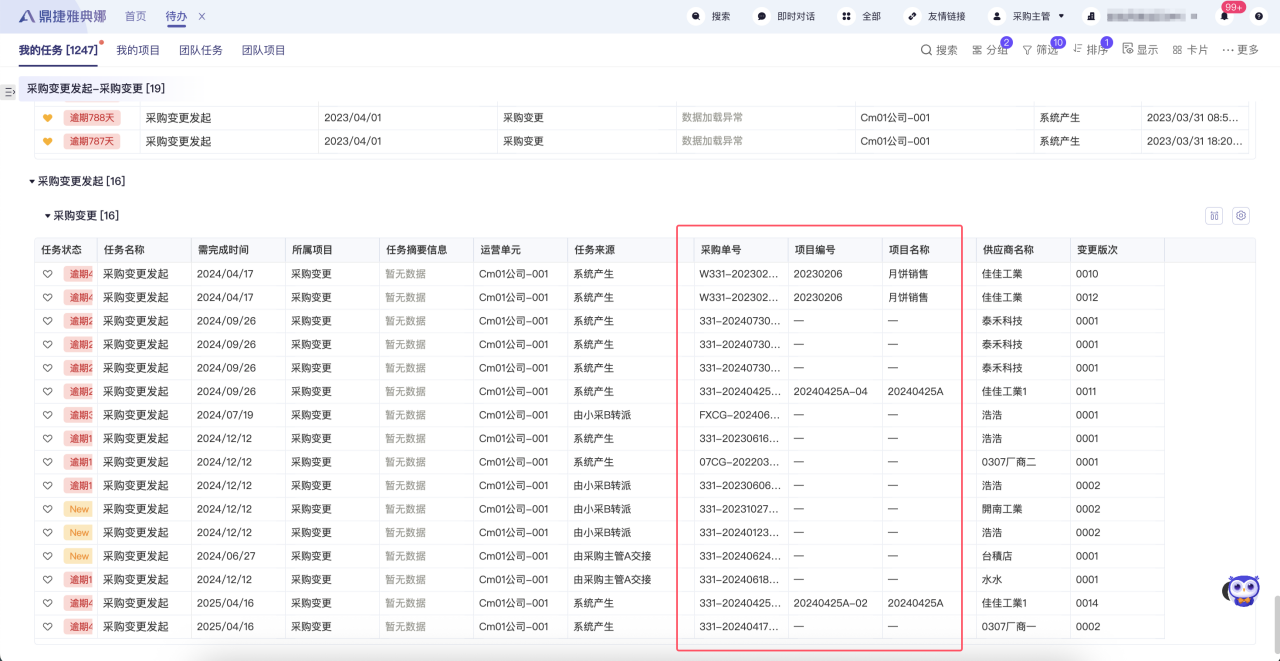Viewport: 1280px width, 661px height.
Task: Close the 待办 tab
Action: pyautogui.click(x=202, y=17)
